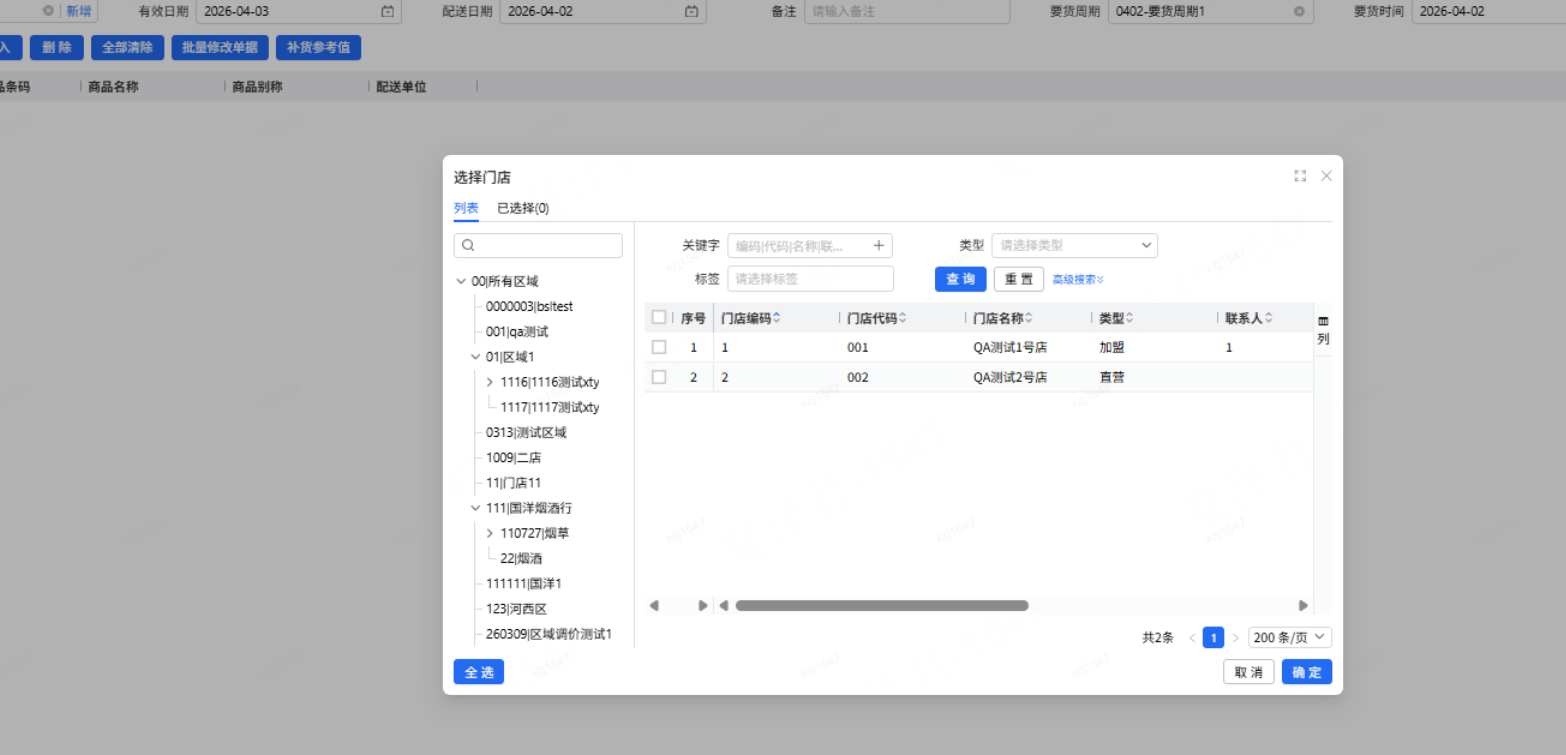Click the horizontal scrollbar under the table

click(881, 605)
